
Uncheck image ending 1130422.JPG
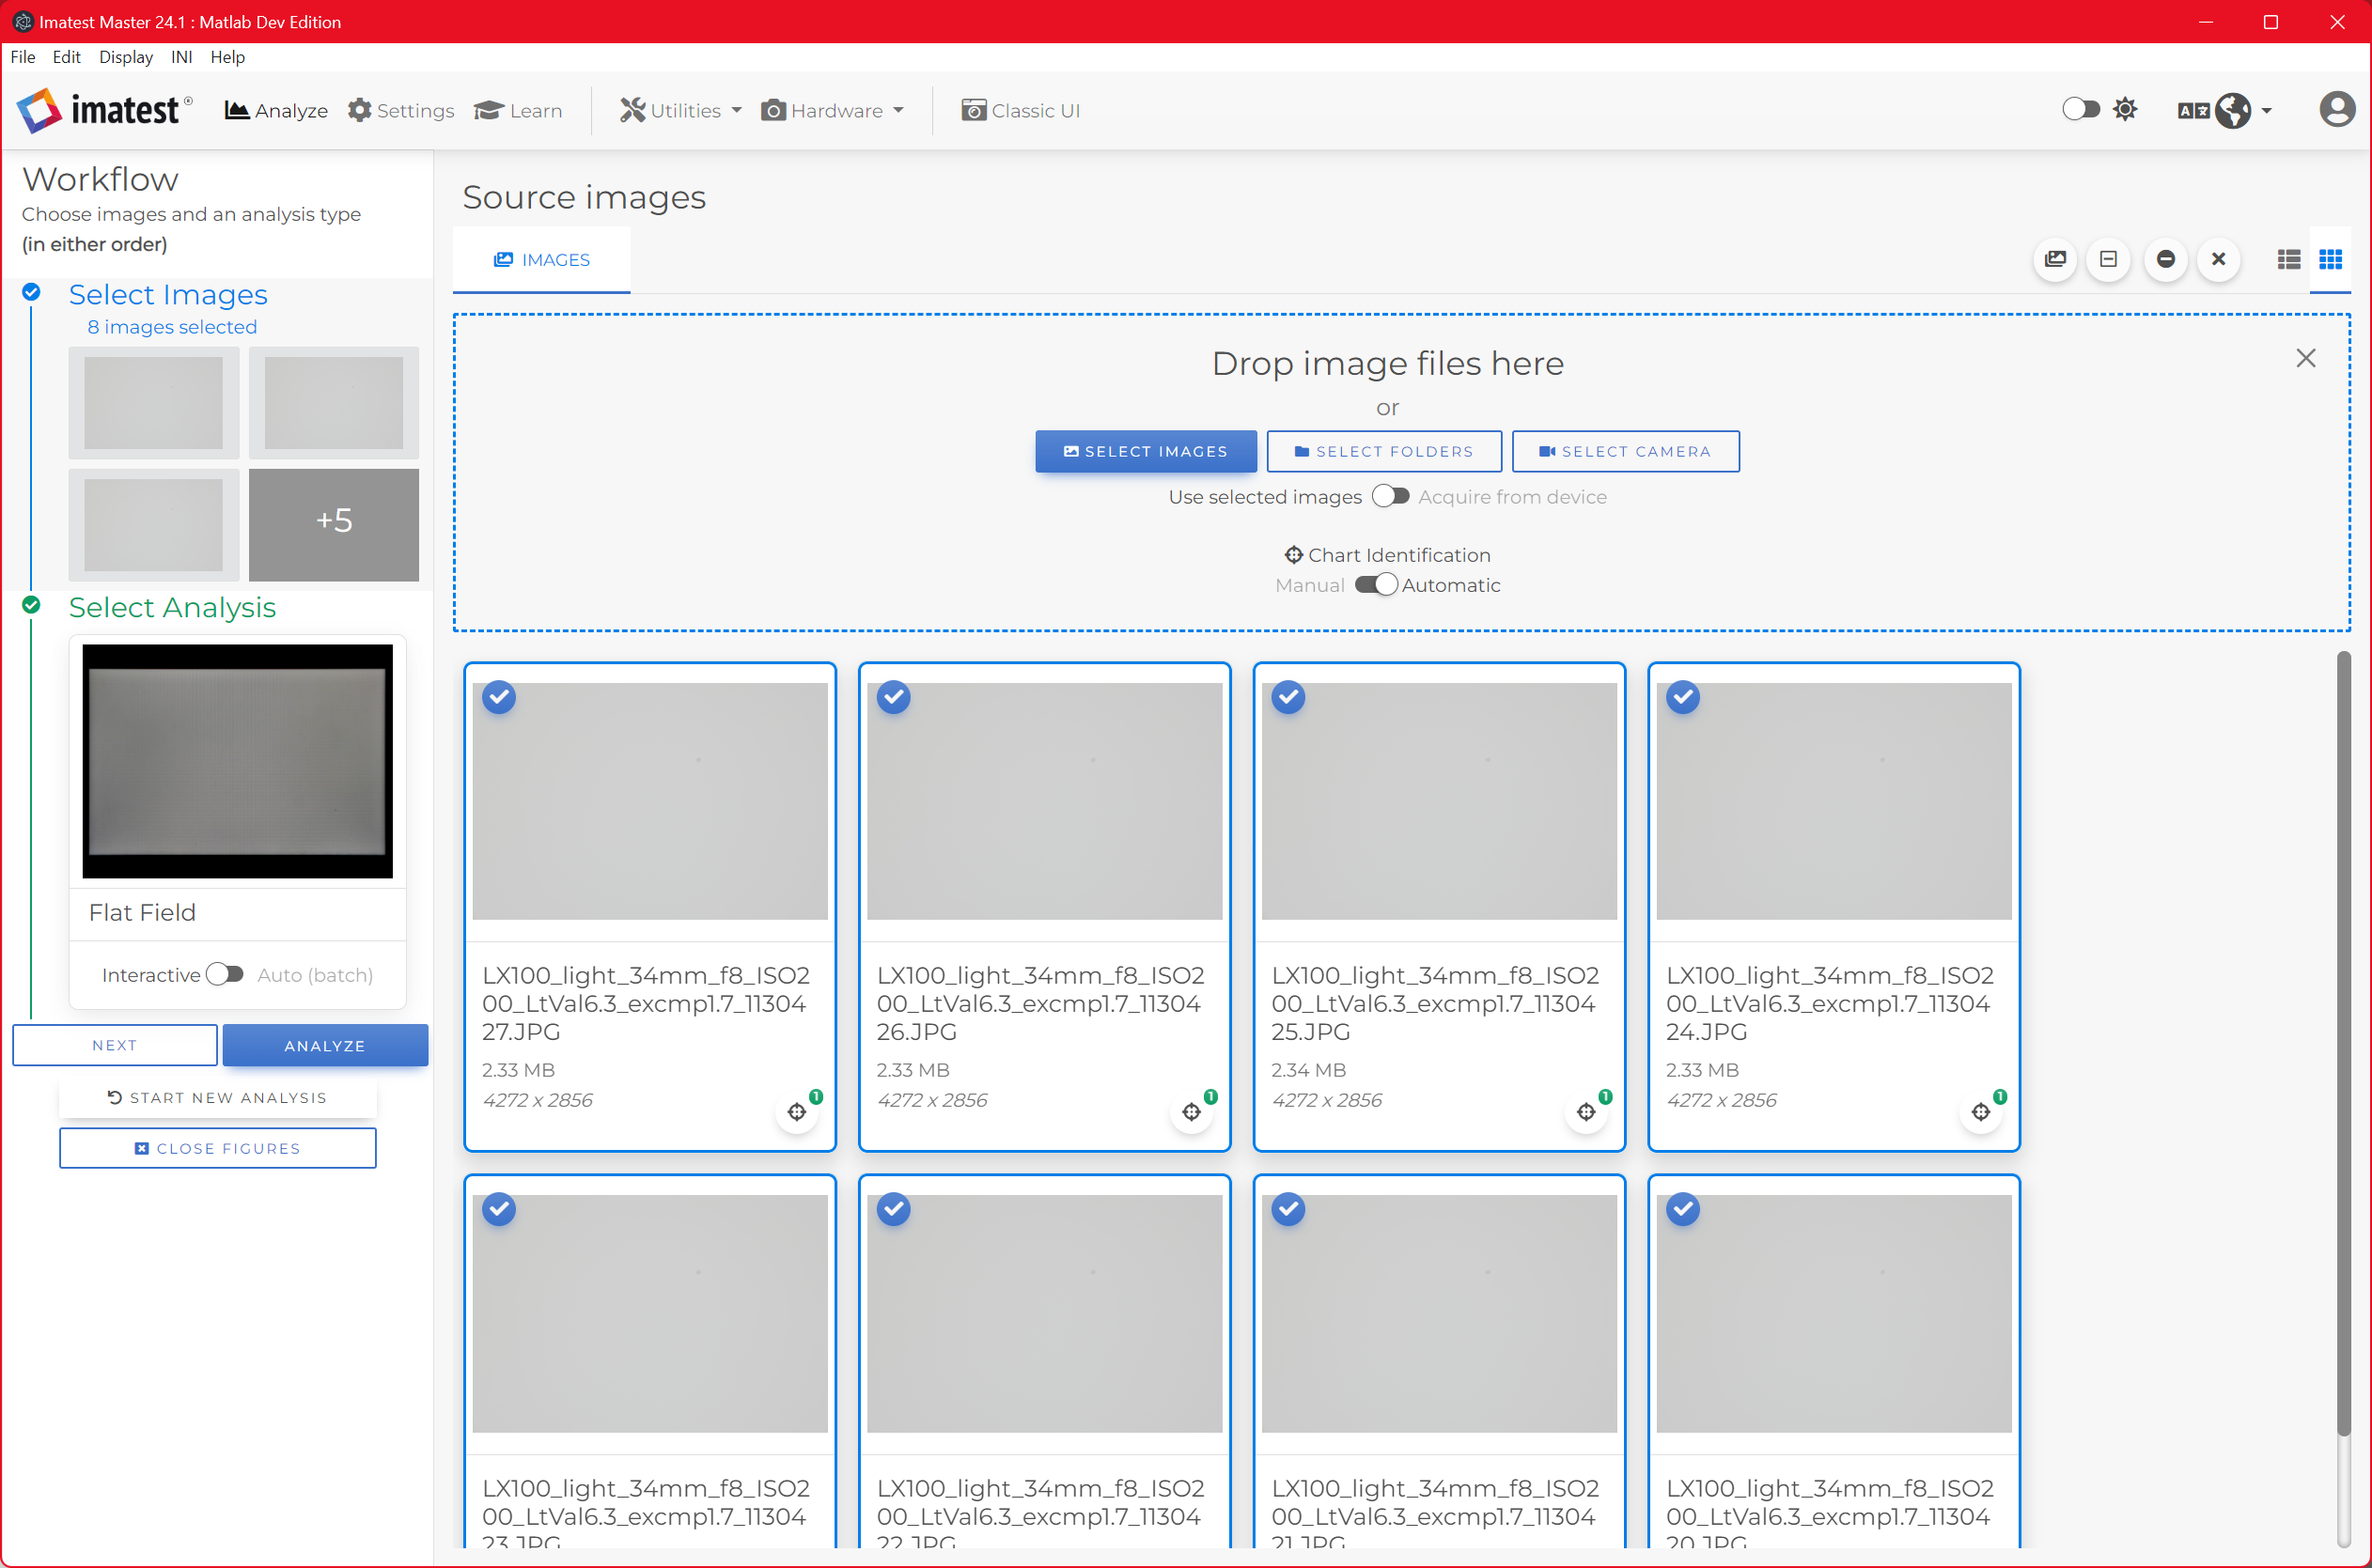point(893,1209)
